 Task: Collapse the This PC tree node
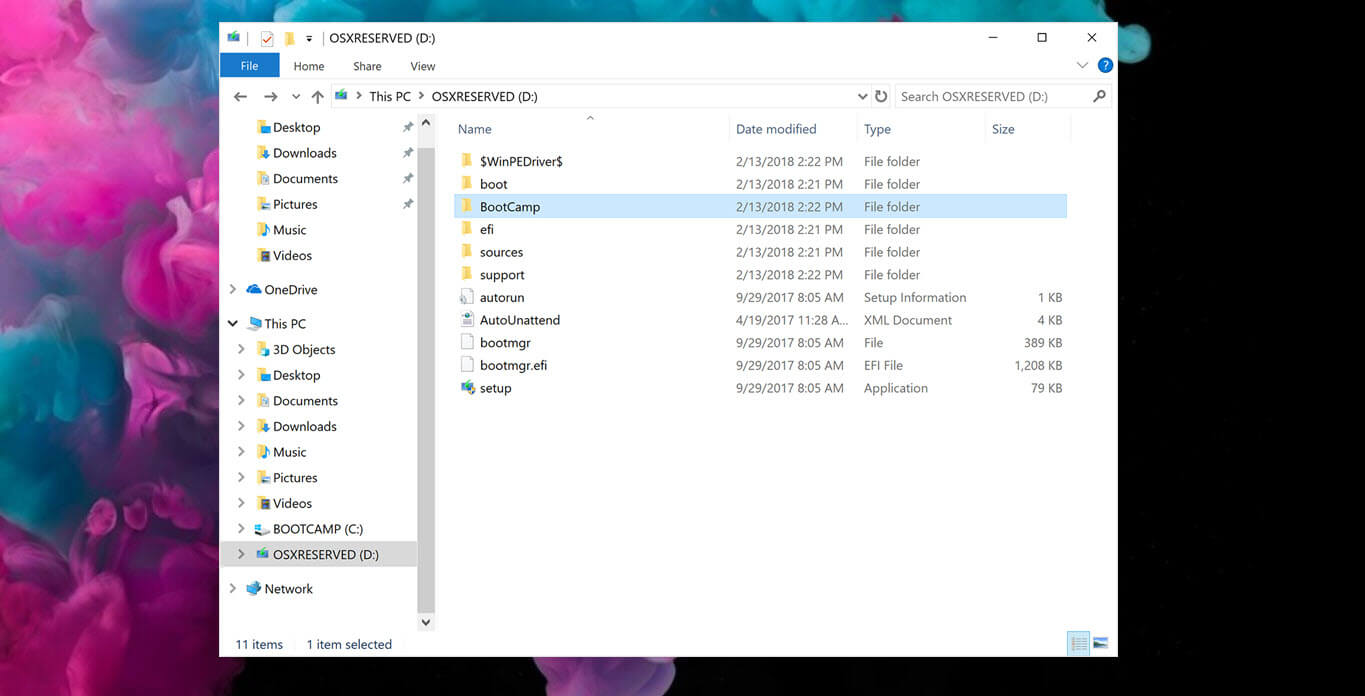(x=233, y=323)
